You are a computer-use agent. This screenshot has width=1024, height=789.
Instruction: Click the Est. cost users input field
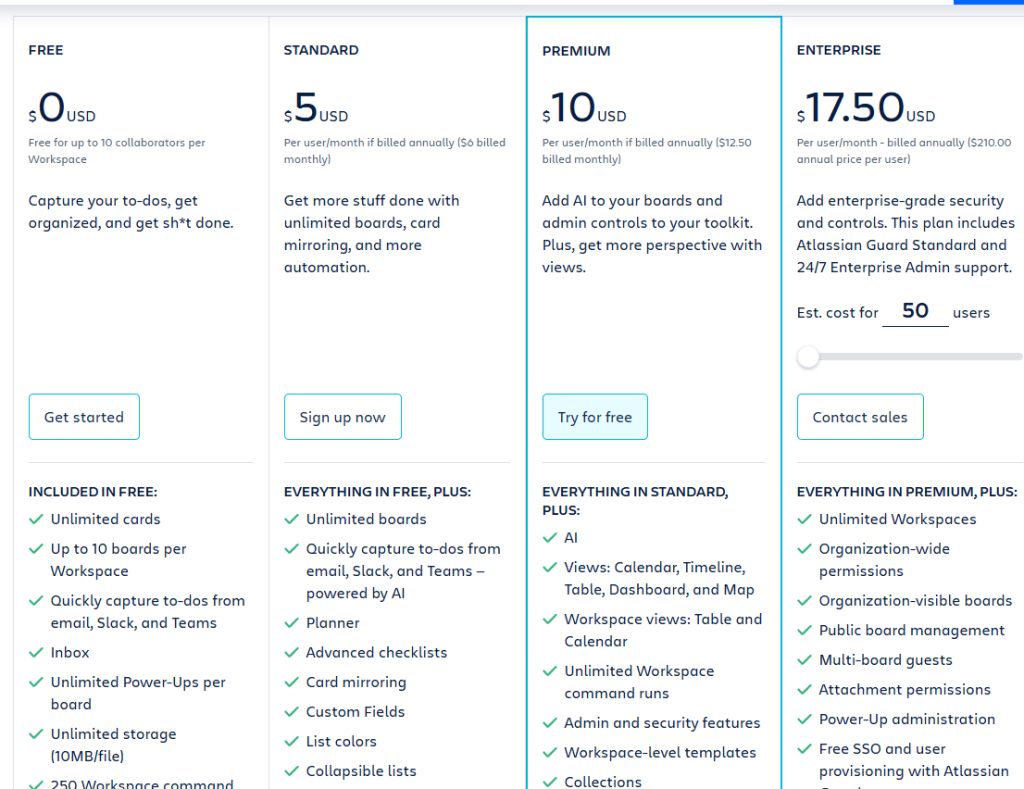(x=915, y=311)
